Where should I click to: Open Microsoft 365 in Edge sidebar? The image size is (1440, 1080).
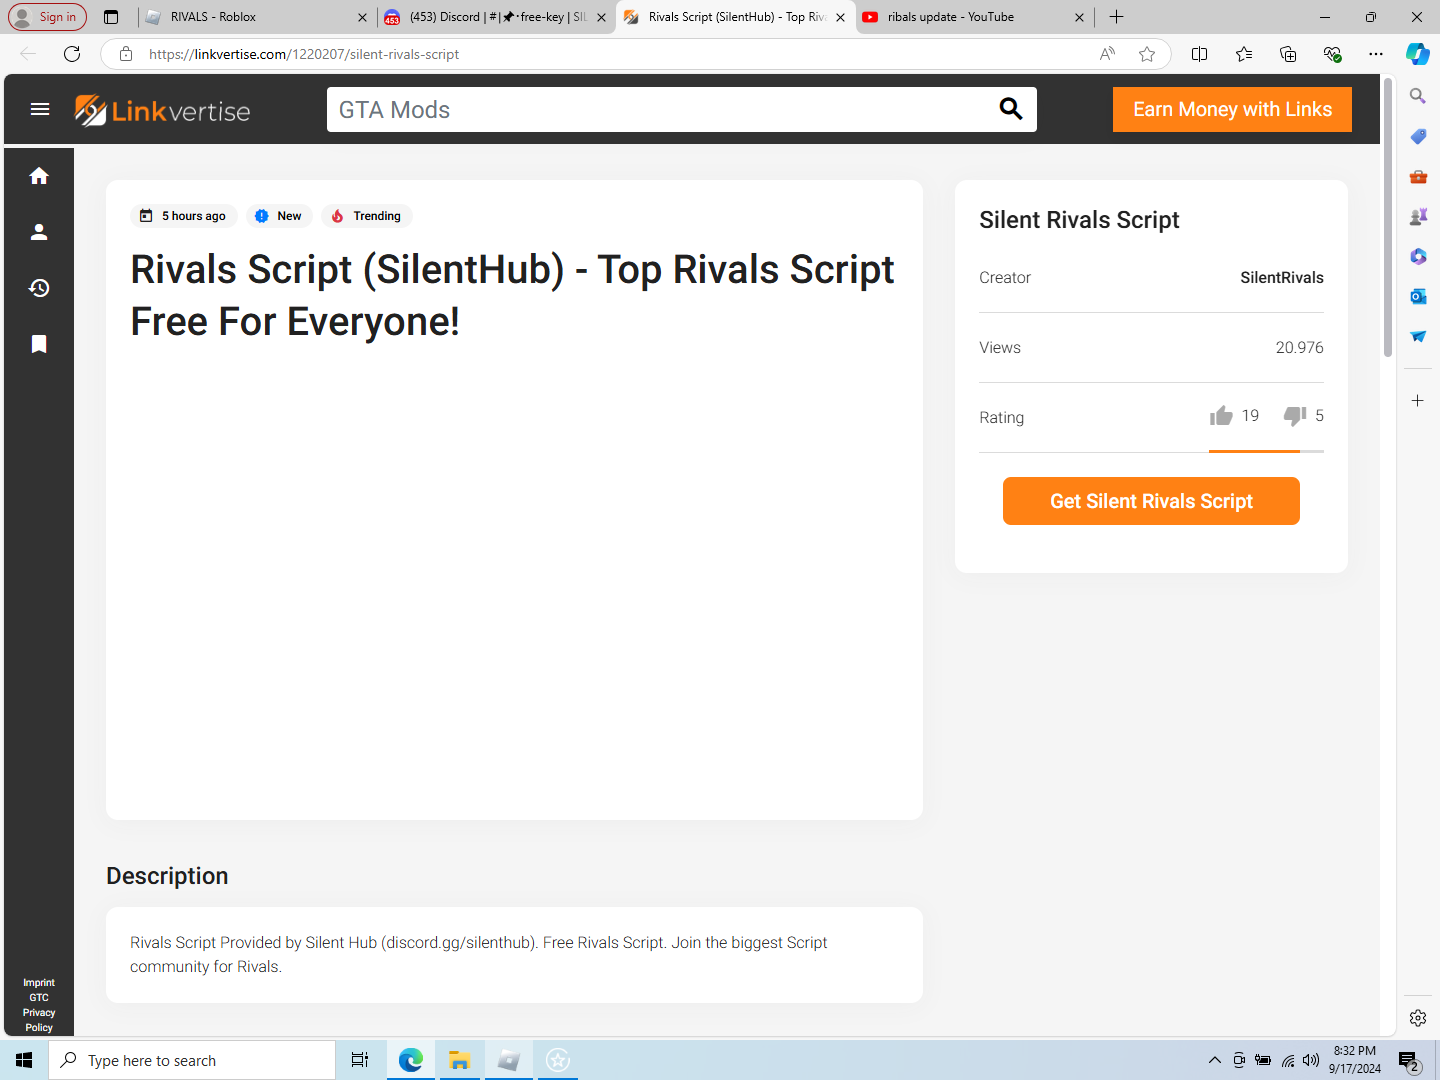coord(1418,256)
